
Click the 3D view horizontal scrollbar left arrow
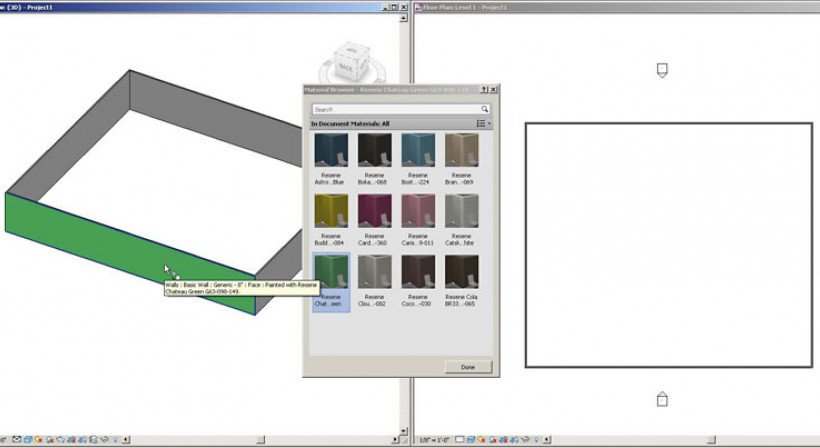(126, 440)
